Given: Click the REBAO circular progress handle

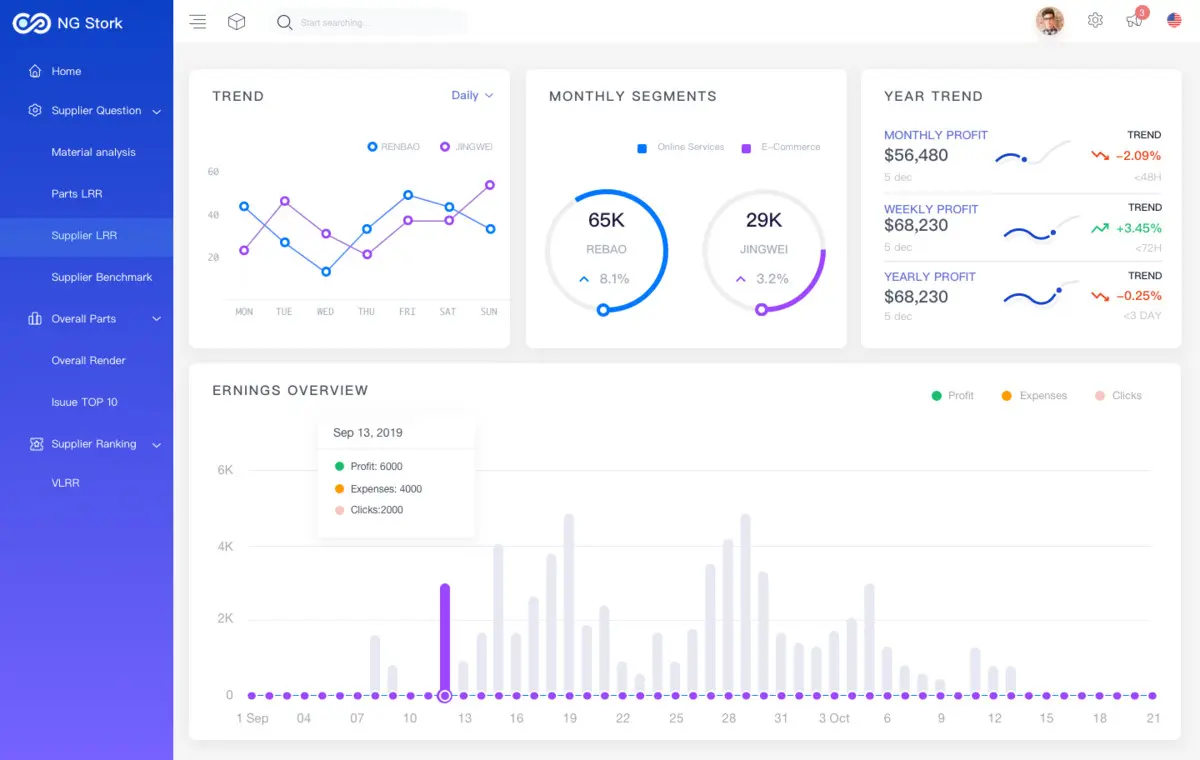Looking at the screenshot, I should [x=603, y=310].
